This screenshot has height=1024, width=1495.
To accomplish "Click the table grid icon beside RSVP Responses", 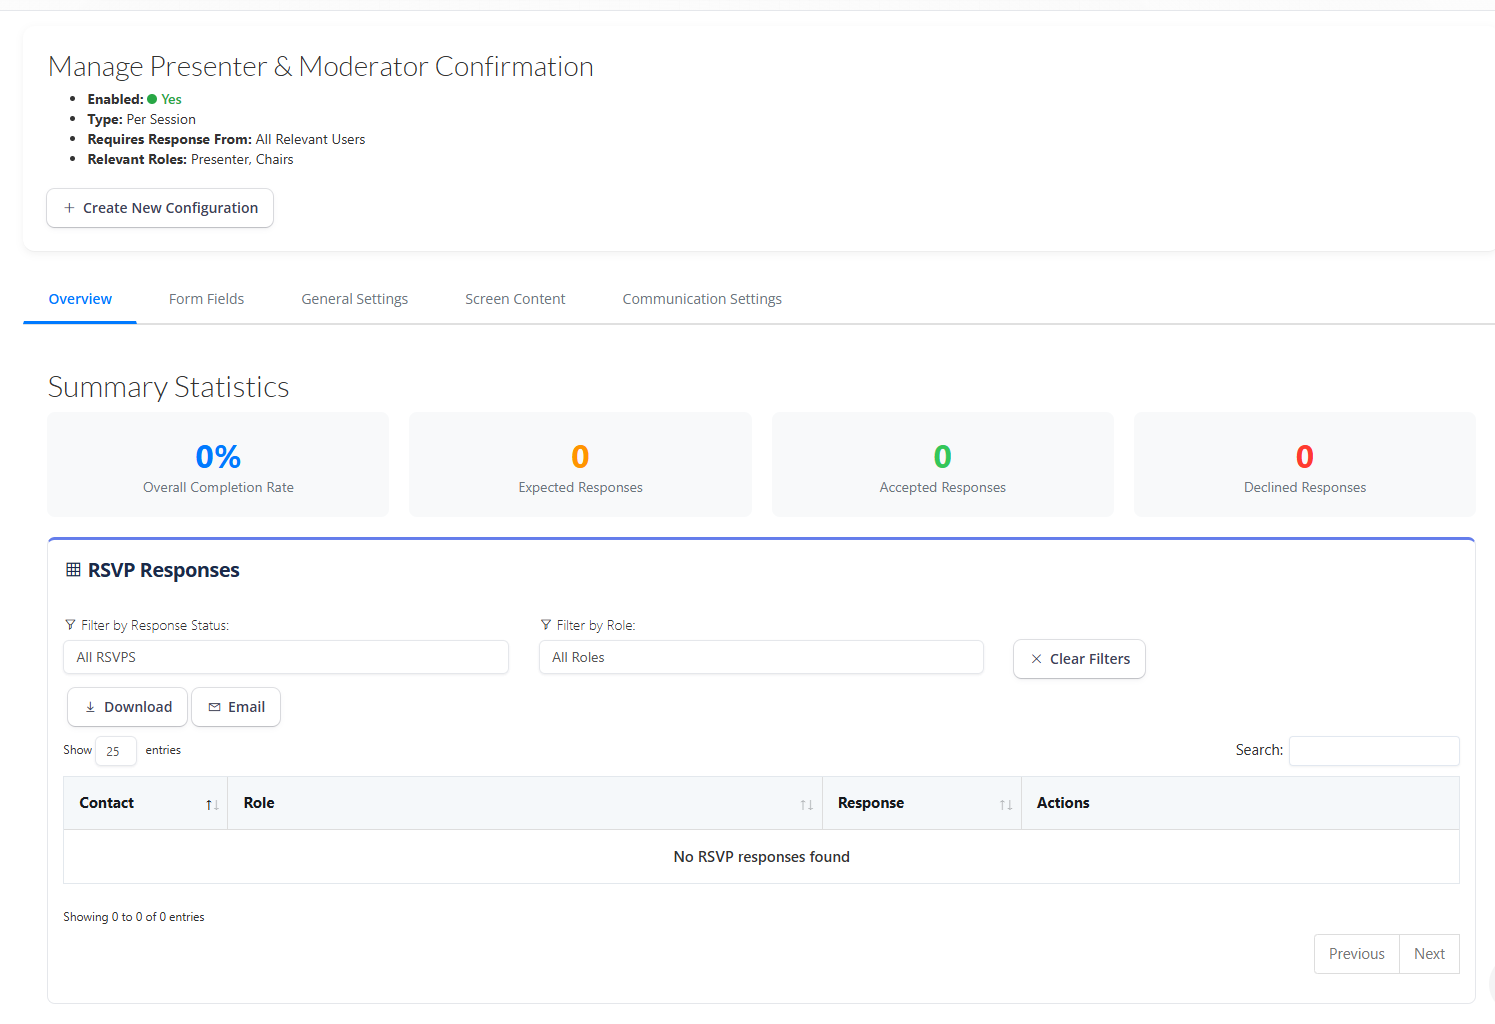I will tap(73, 570).
